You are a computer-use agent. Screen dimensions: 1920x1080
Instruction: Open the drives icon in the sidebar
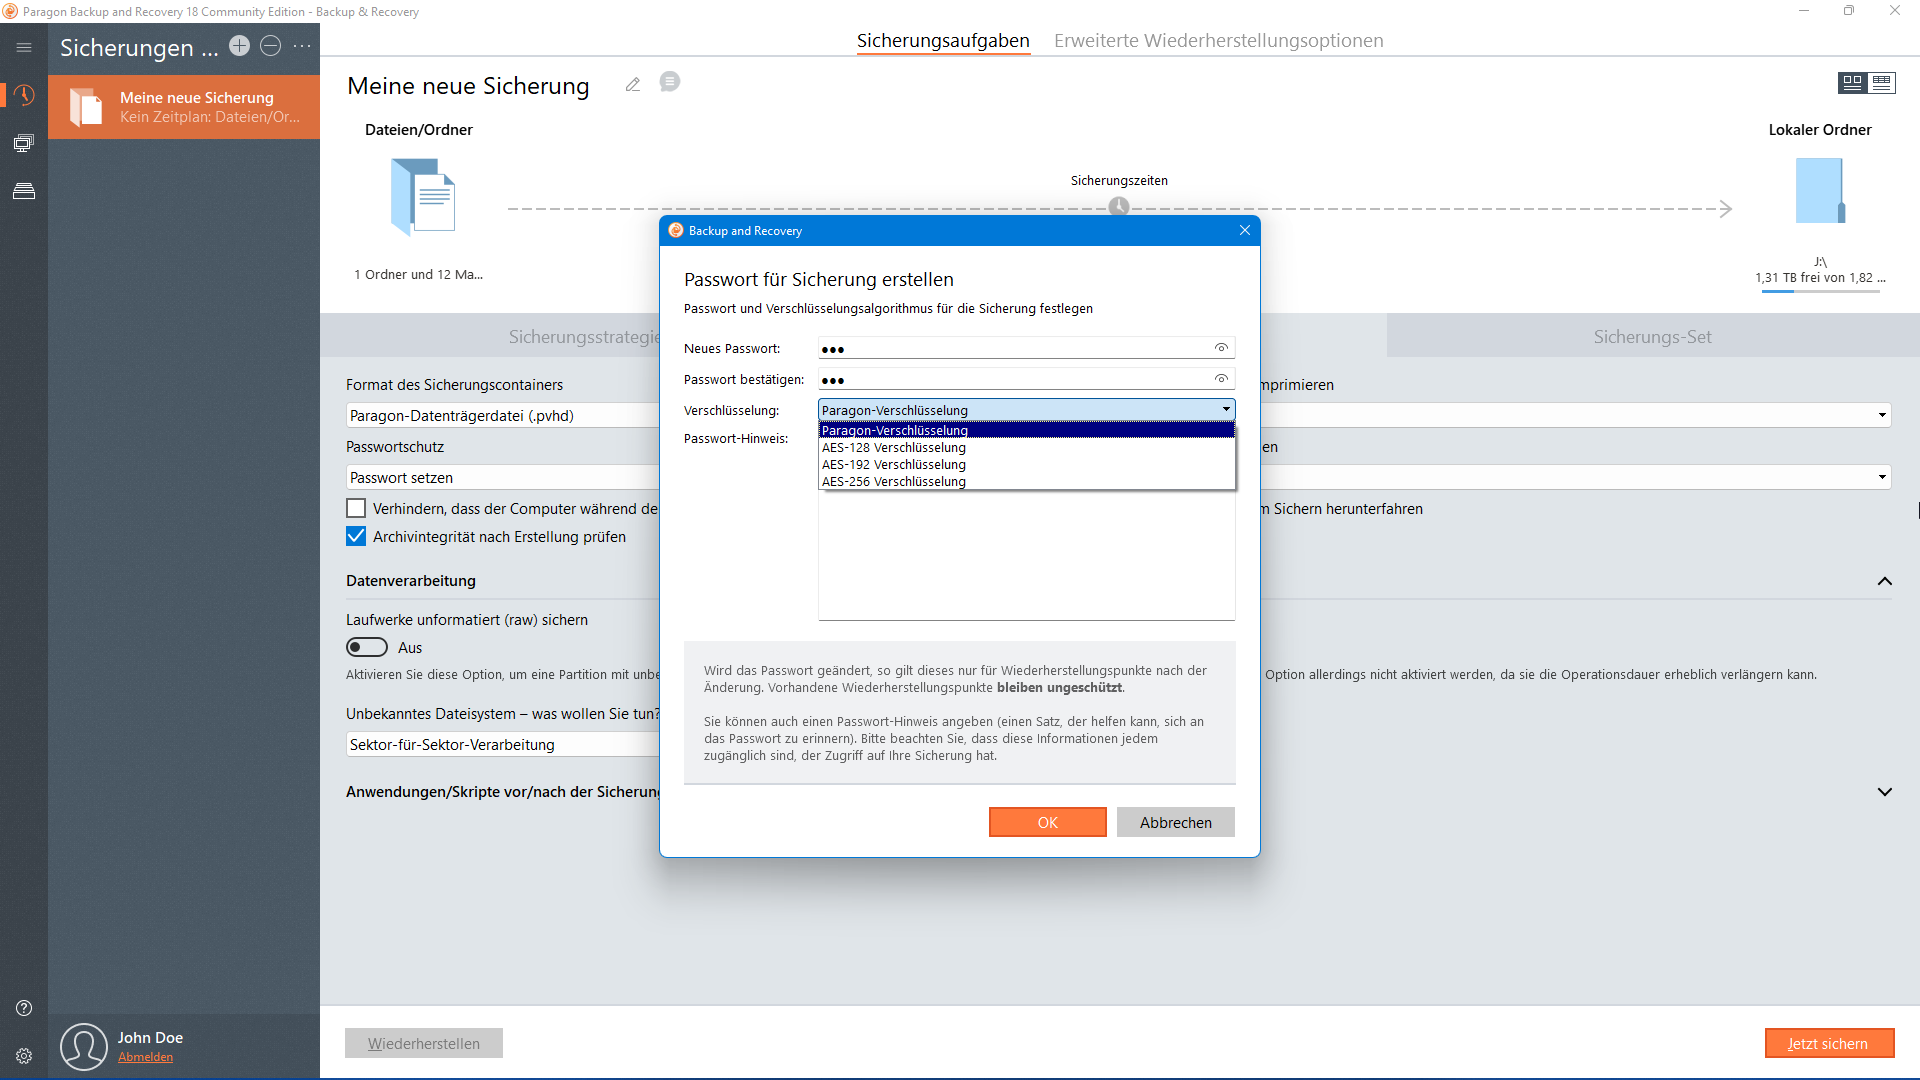tap(24, 191)
